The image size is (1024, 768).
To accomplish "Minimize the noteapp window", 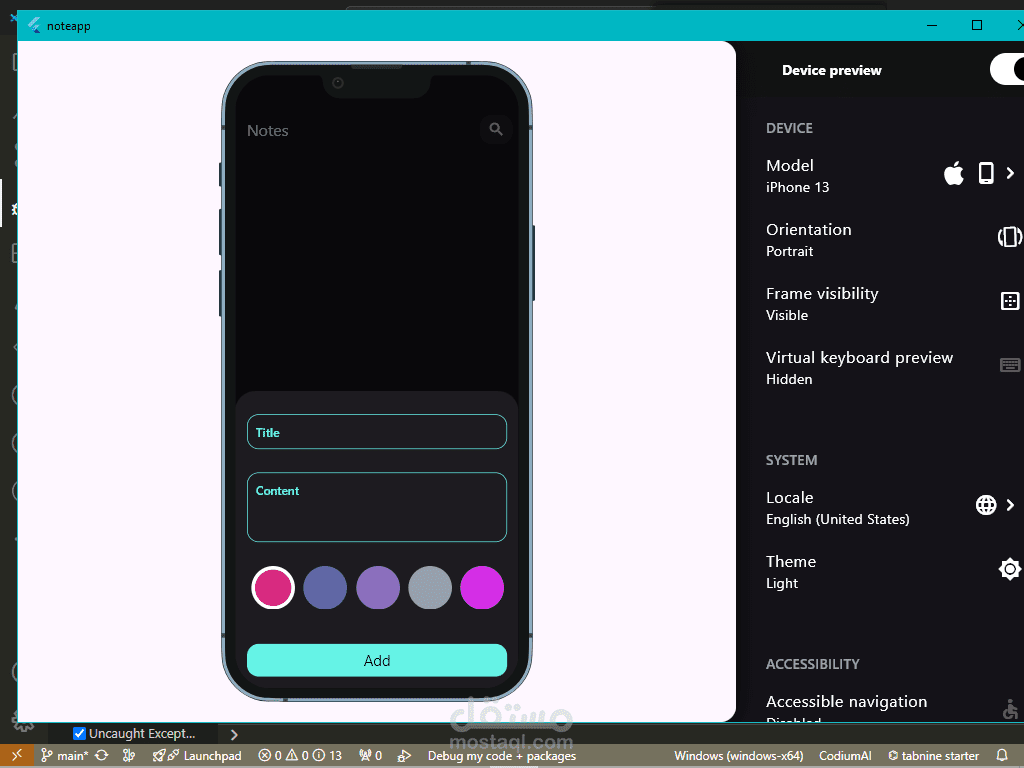I will tap(932, 25).
